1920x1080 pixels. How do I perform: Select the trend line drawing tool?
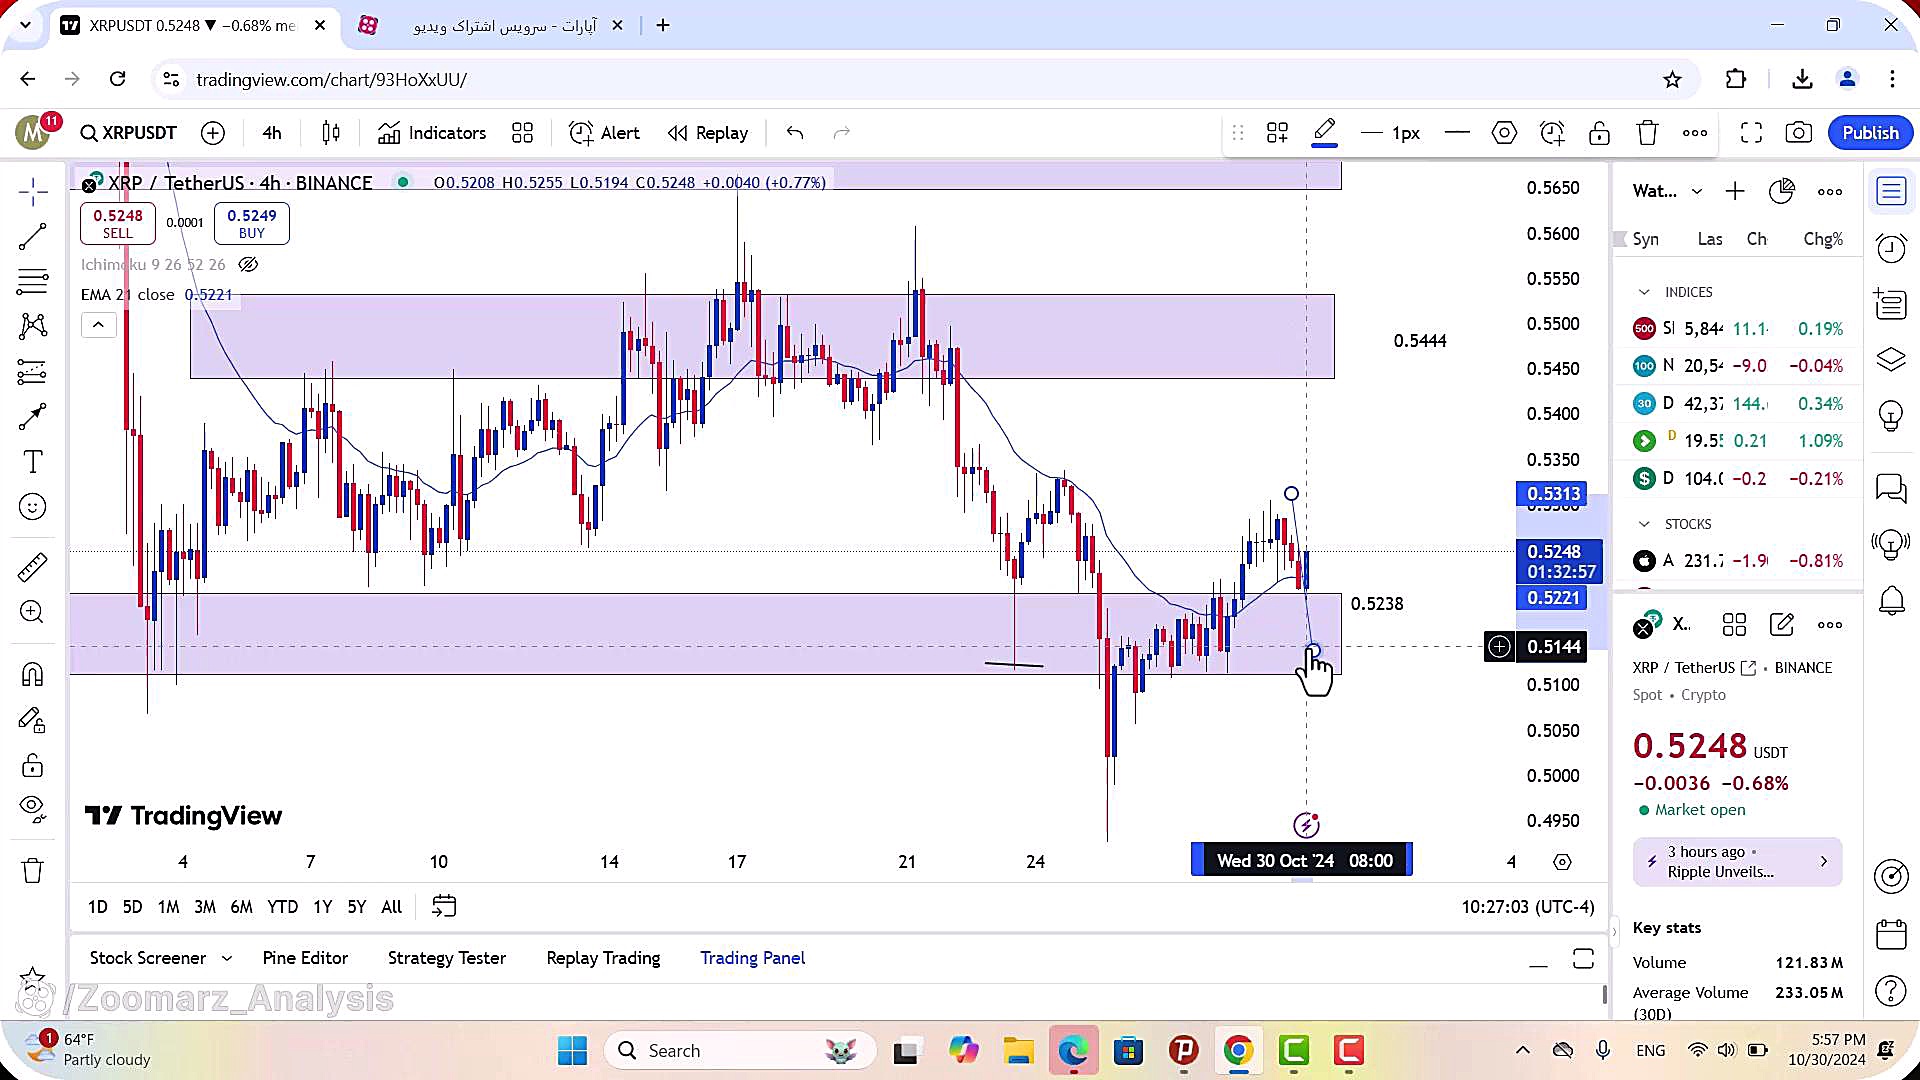tap(33, 236)
